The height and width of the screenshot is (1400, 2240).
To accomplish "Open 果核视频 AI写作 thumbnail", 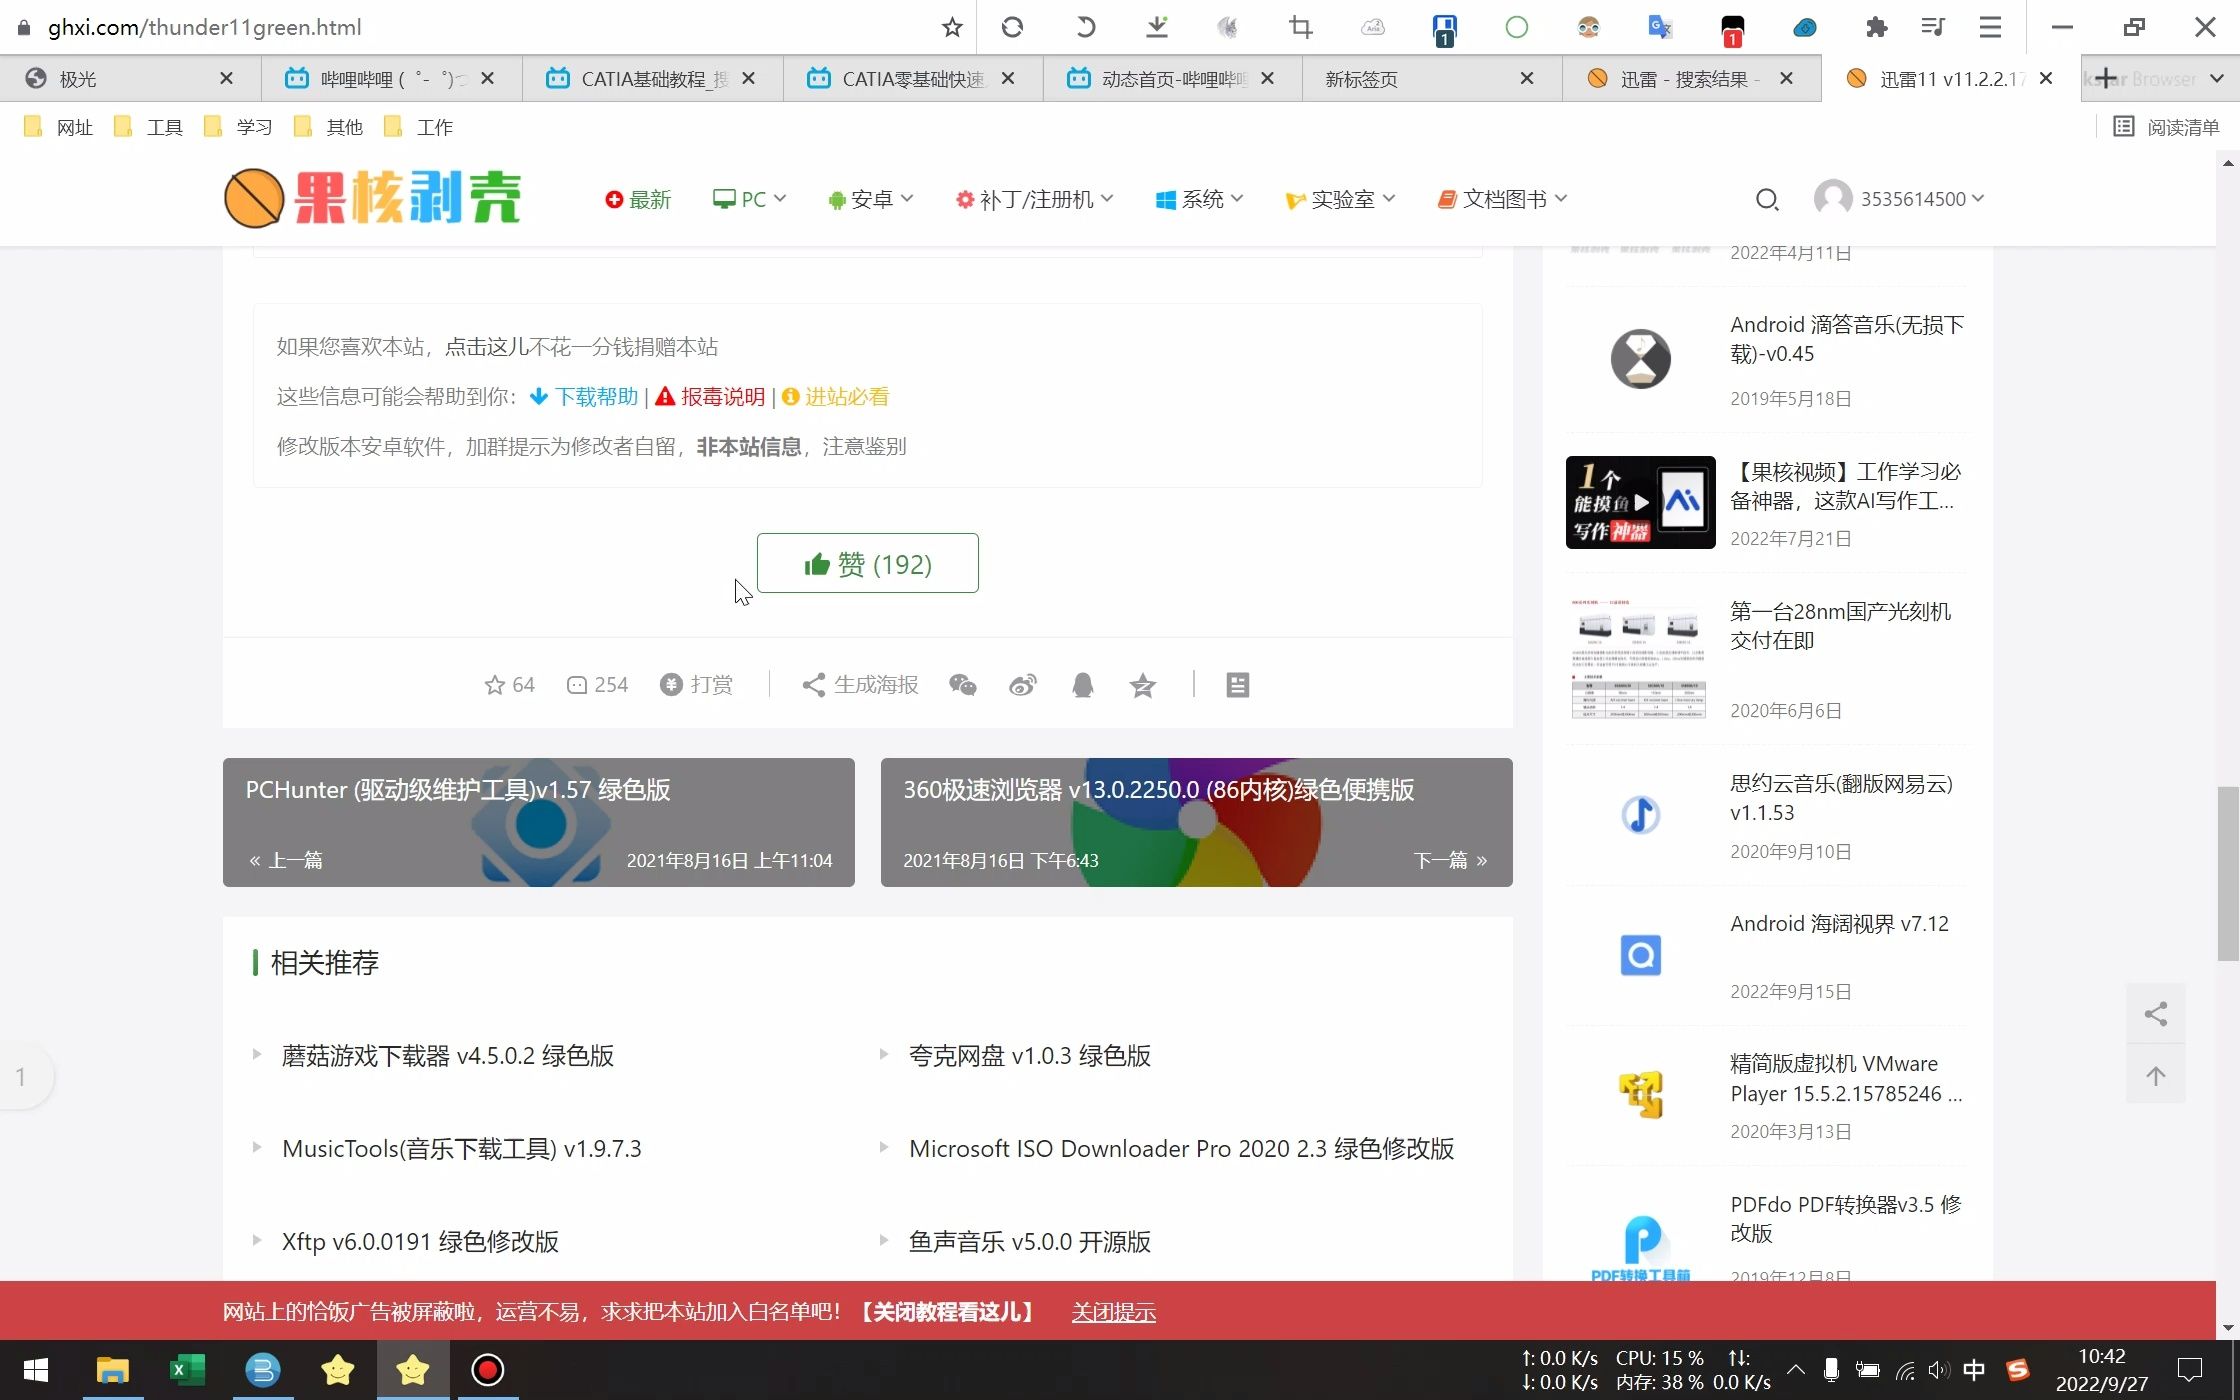I will [1640, 502].
